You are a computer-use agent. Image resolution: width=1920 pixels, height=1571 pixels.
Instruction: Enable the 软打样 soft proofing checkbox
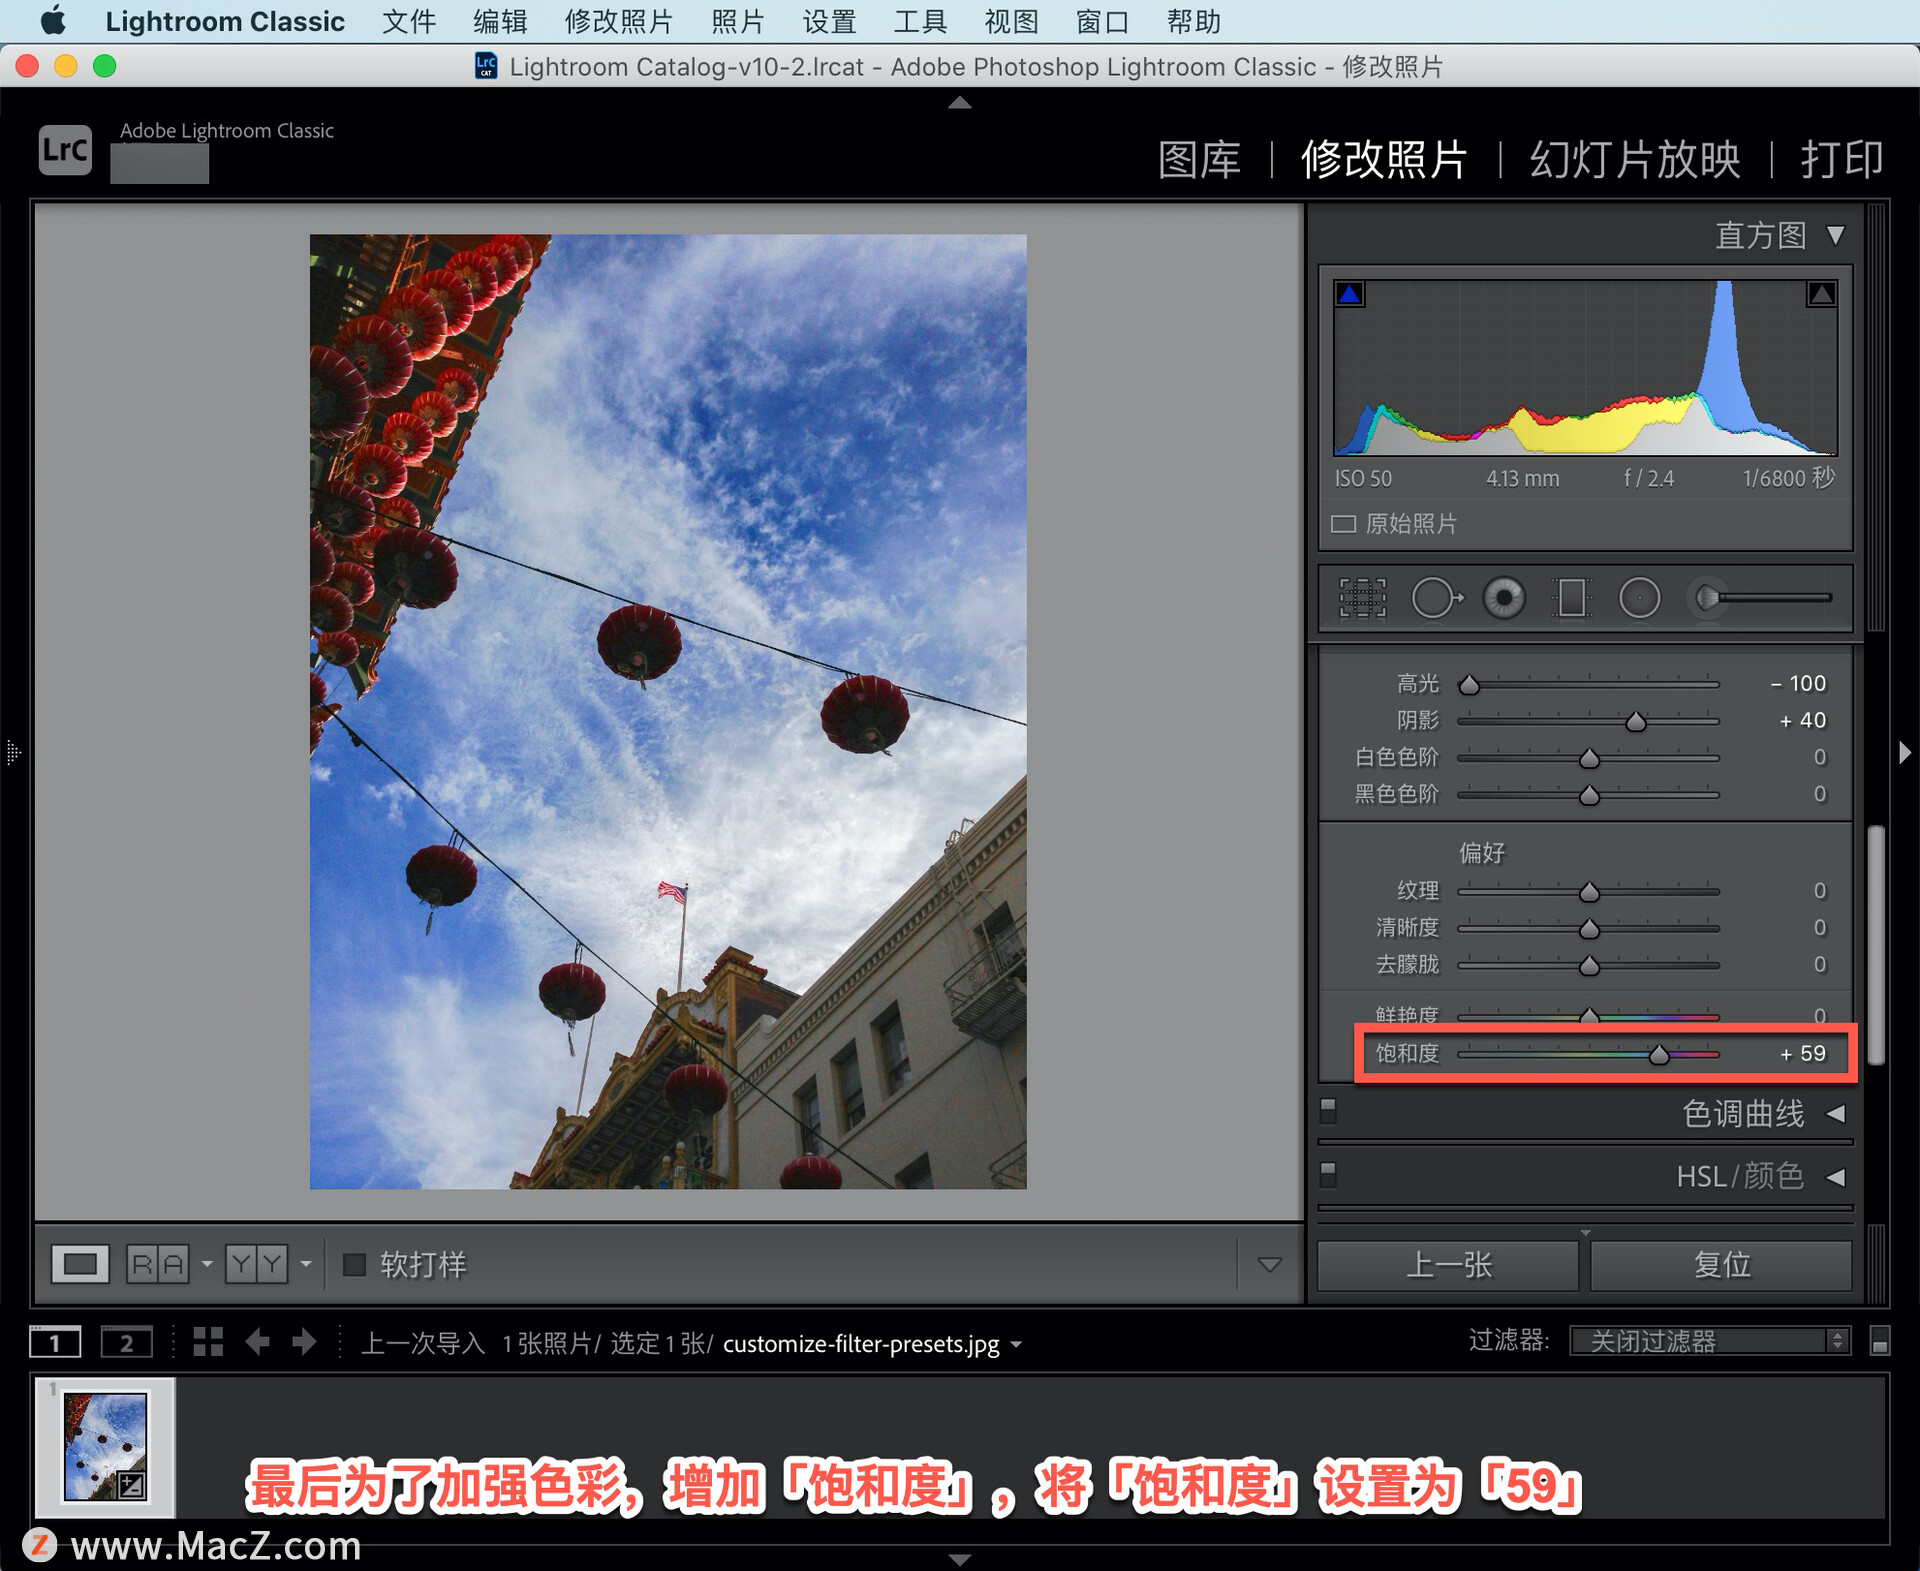click(x=354, y=1264)
